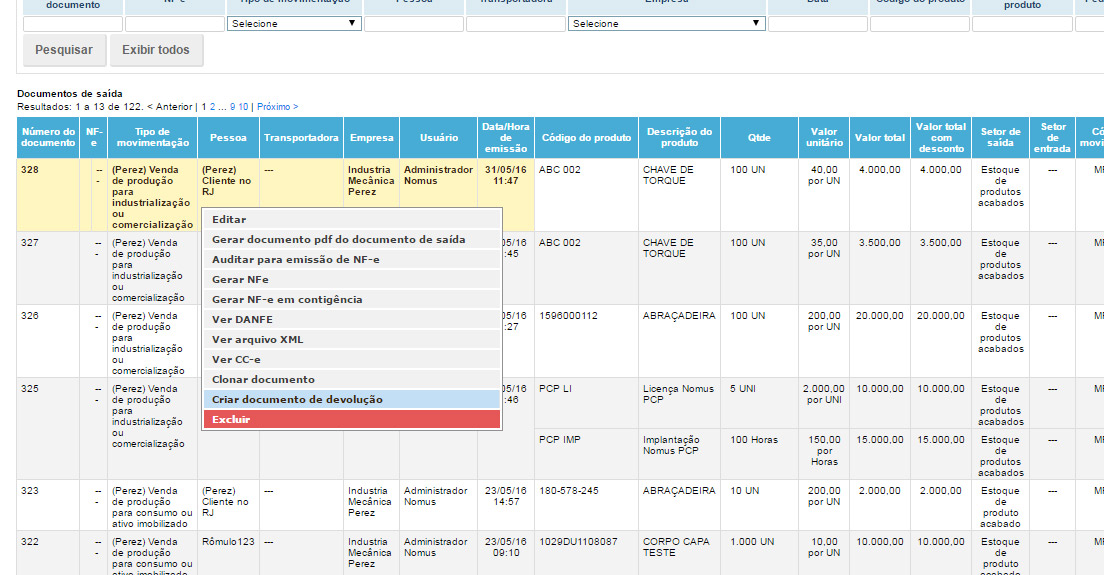Choose Clonar documento menu entry

263,379
